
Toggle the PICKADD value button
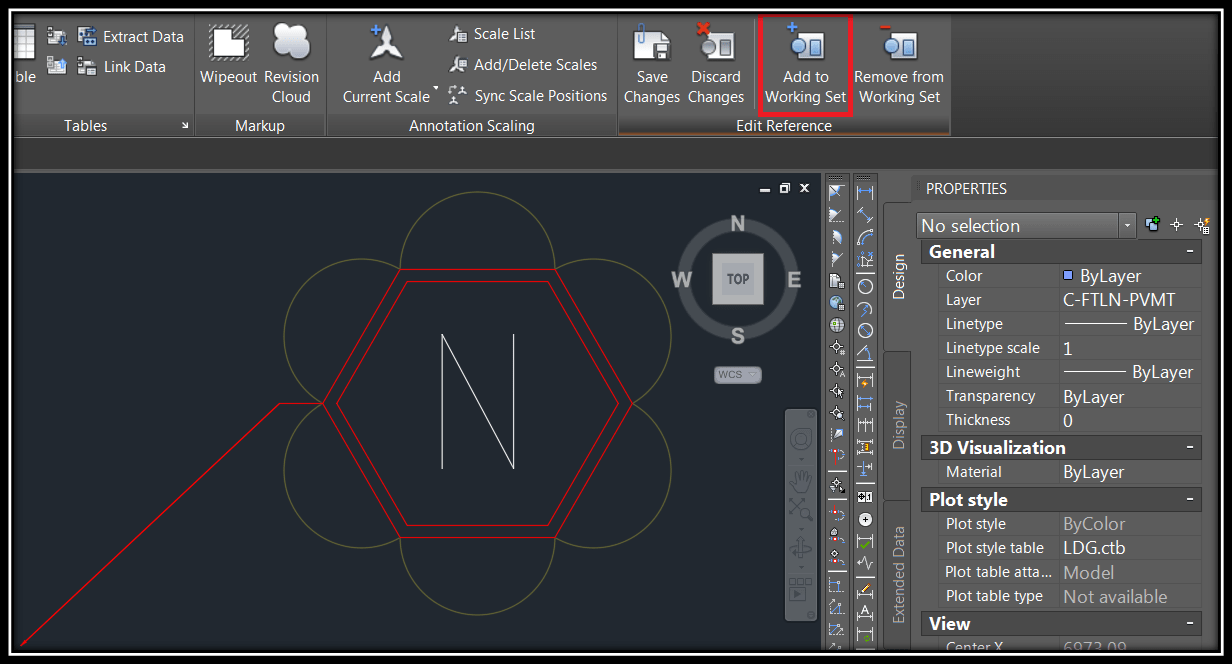(x=1153, y=225)
